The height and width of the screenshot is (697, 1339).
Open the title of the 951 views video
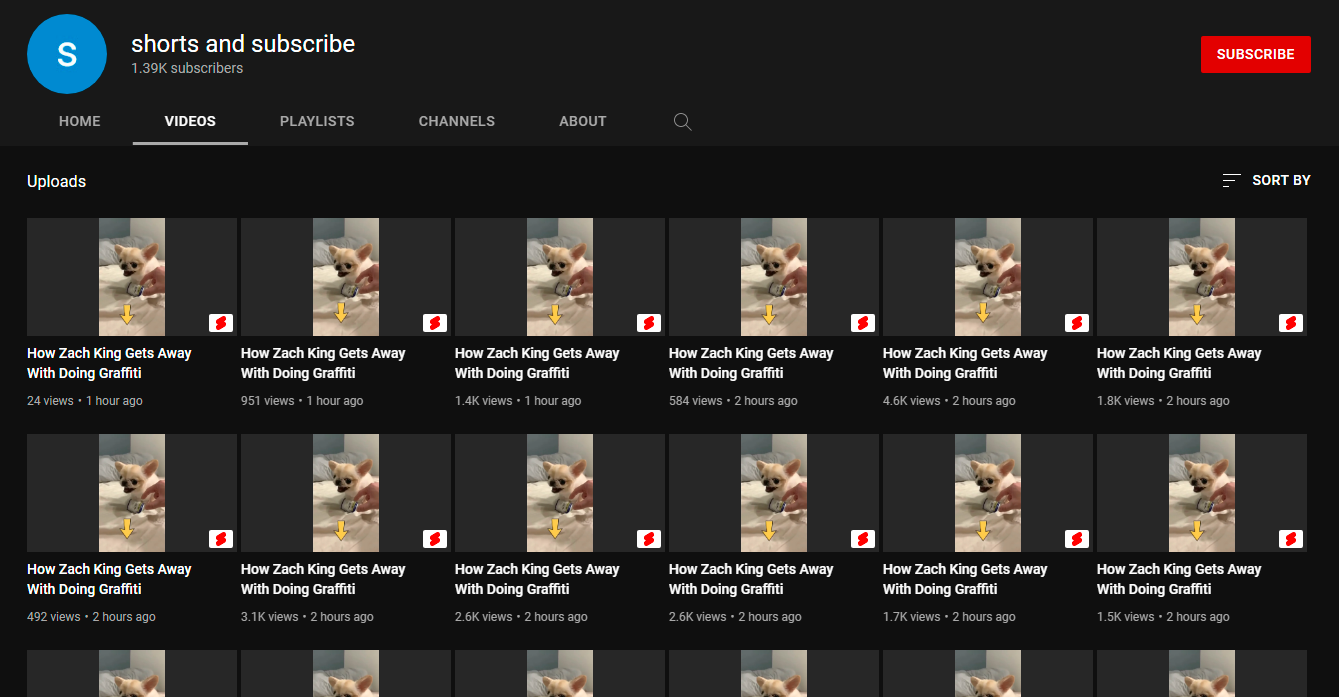click(323, 363)
